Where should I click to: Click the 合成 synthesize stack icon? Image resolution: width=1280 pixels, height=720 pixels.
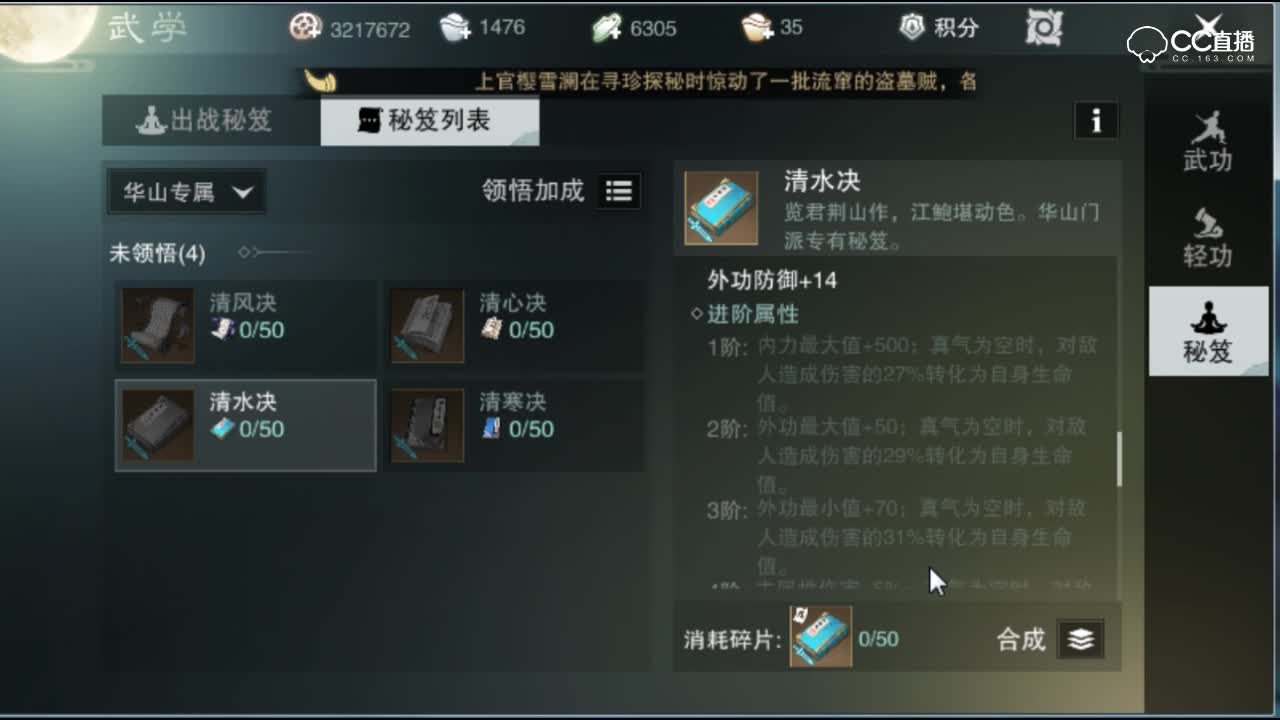(x=1080, y=639)
